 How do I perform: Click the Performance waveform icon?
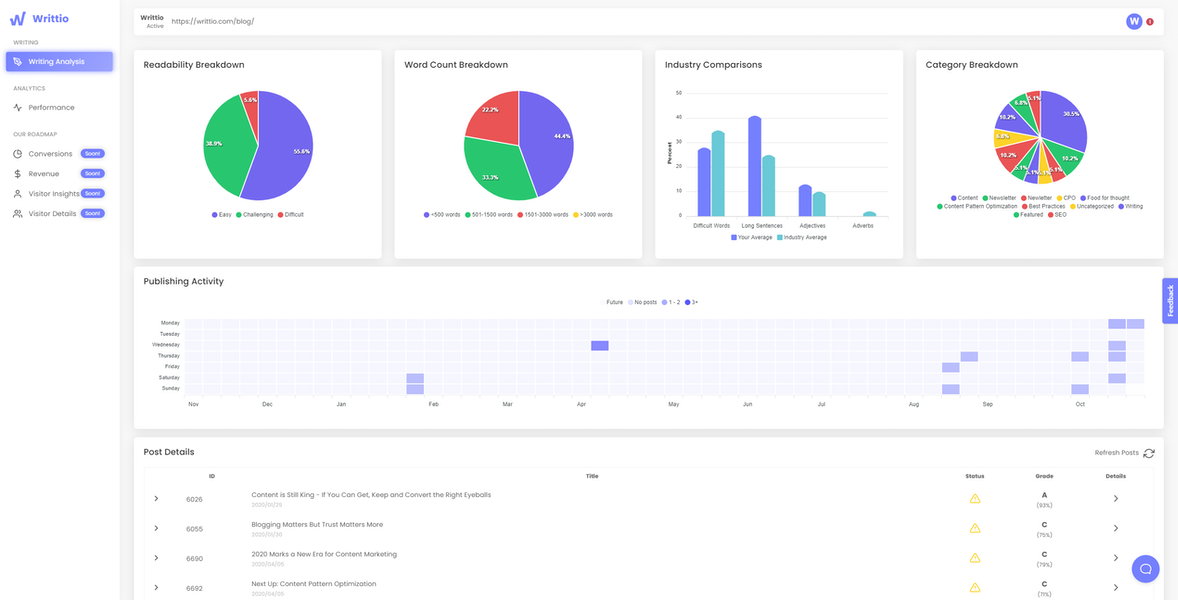[x=17, y=107]
